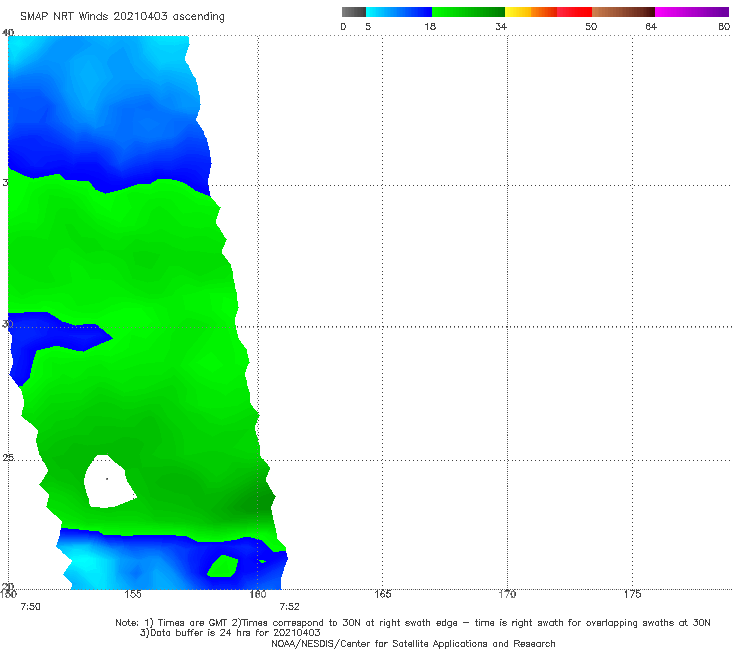740x650 pixels.
Task: Click the small green wind patch near 21N 159E
Action: point(223,566)
